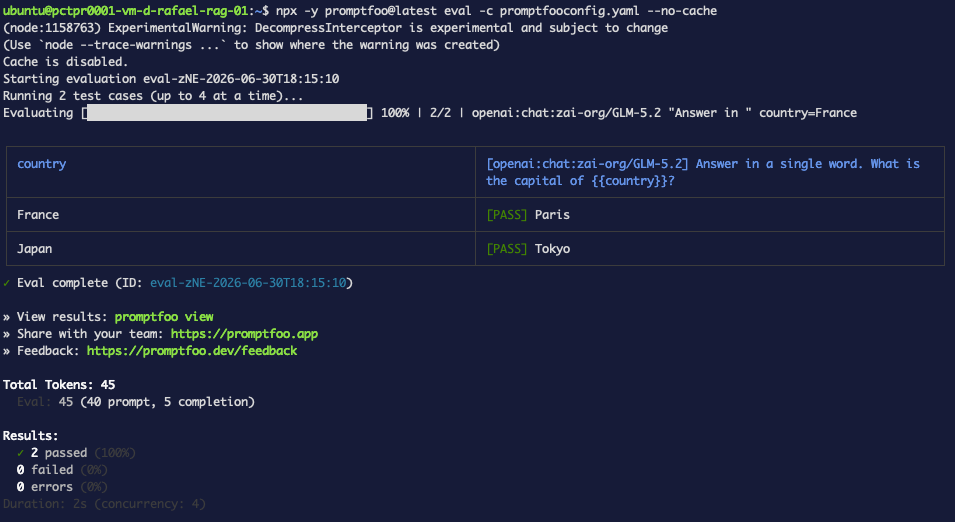This screenshot has width=955, height=522.
Task: Click the 'node --trace-warnings' hint line
Action: tap(252, 45)
